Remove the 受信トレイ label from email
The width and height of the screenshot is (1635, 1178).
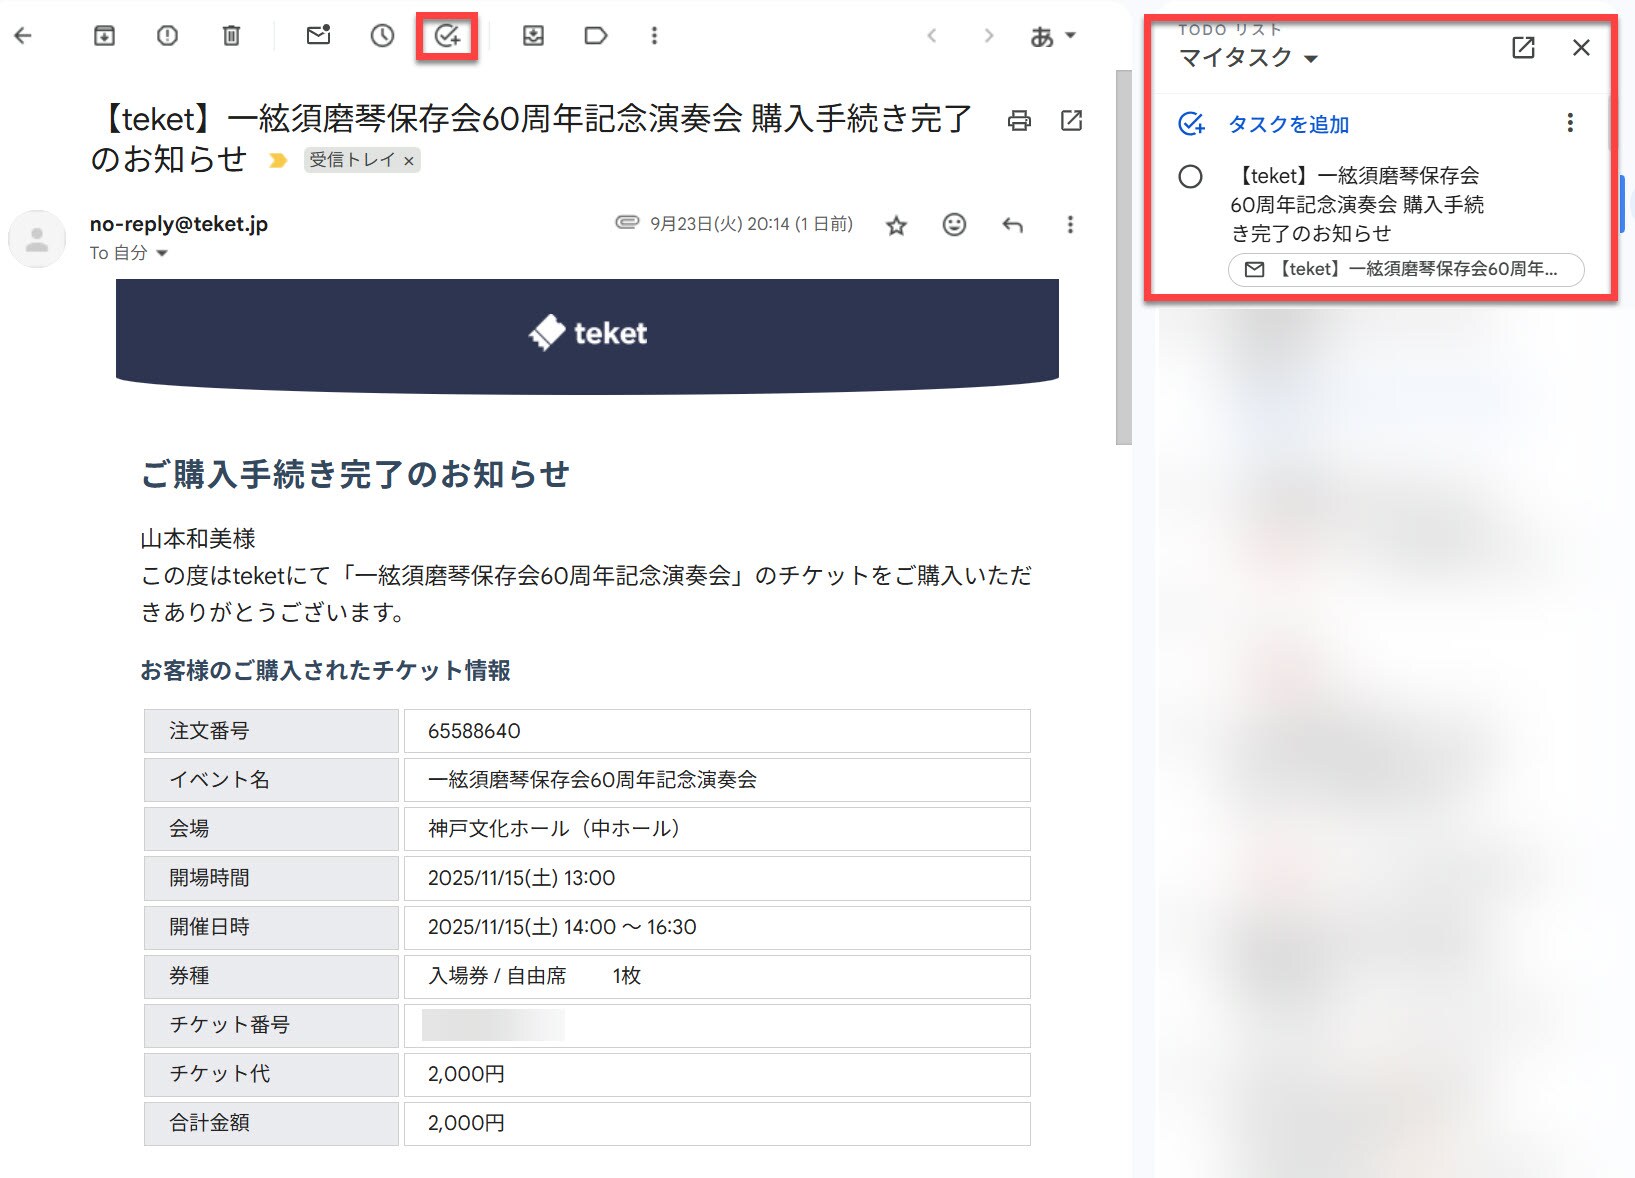409,160
